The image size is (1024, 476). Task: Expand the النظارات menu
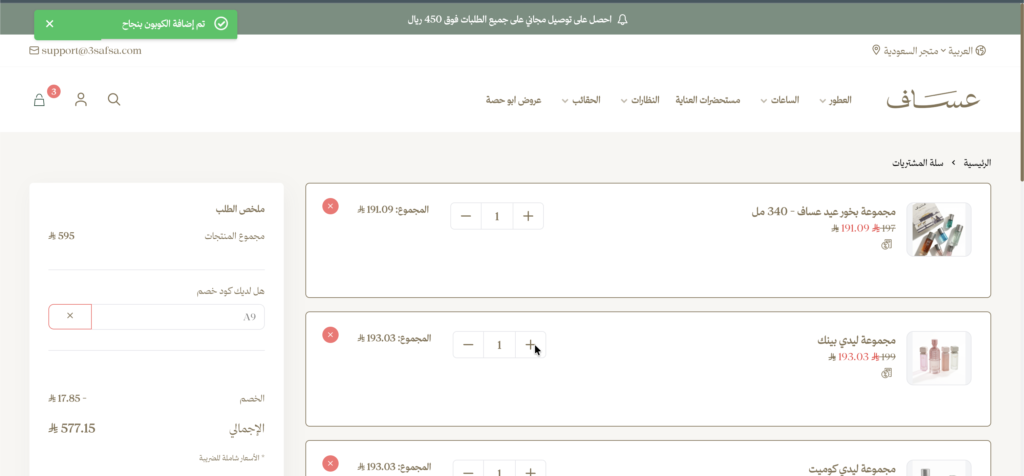(640, 100)
